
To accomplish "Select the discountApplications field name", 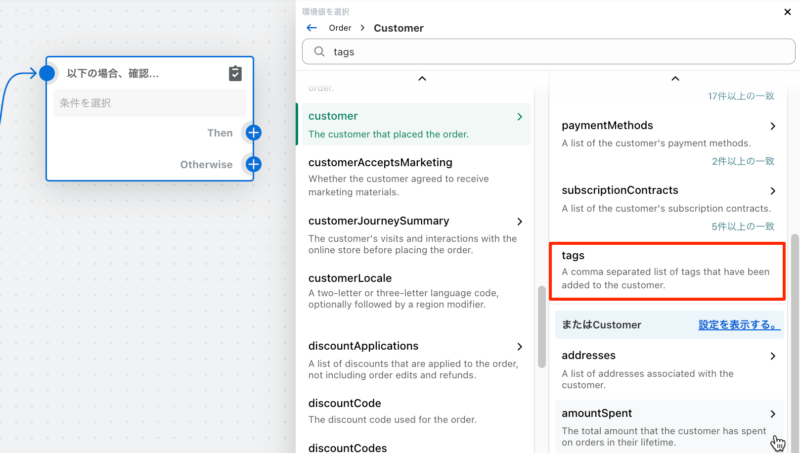I will pos(363,346).
